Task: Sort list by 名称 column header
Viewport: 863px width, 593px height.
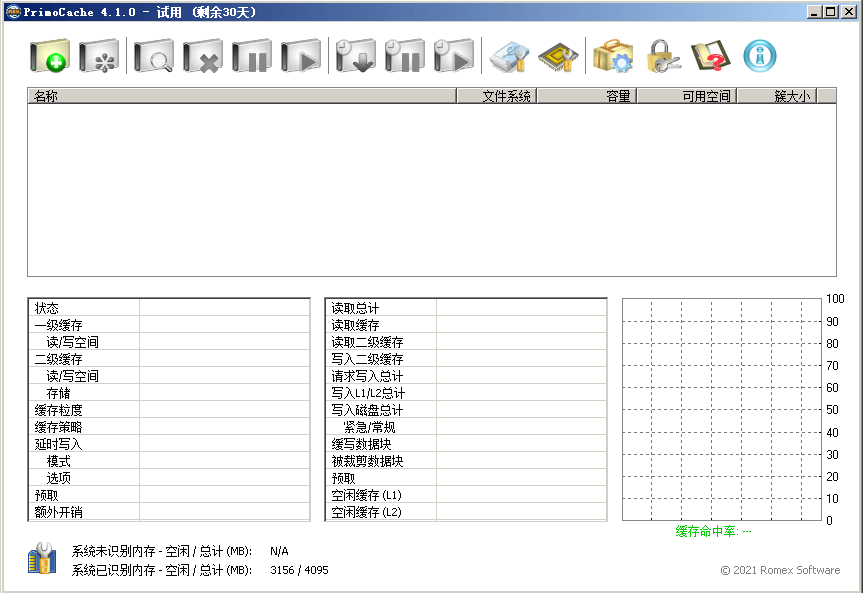Action: pos(240,95)
